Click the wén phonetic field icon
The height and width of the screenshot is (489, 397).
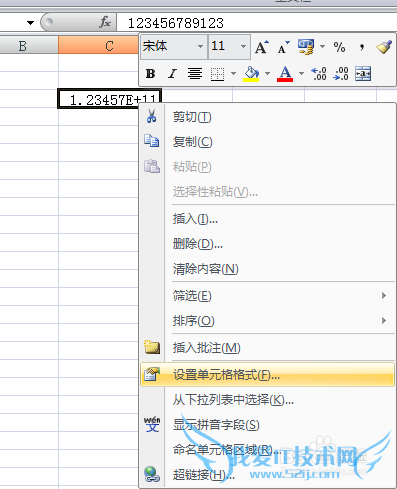pos(152,424)
